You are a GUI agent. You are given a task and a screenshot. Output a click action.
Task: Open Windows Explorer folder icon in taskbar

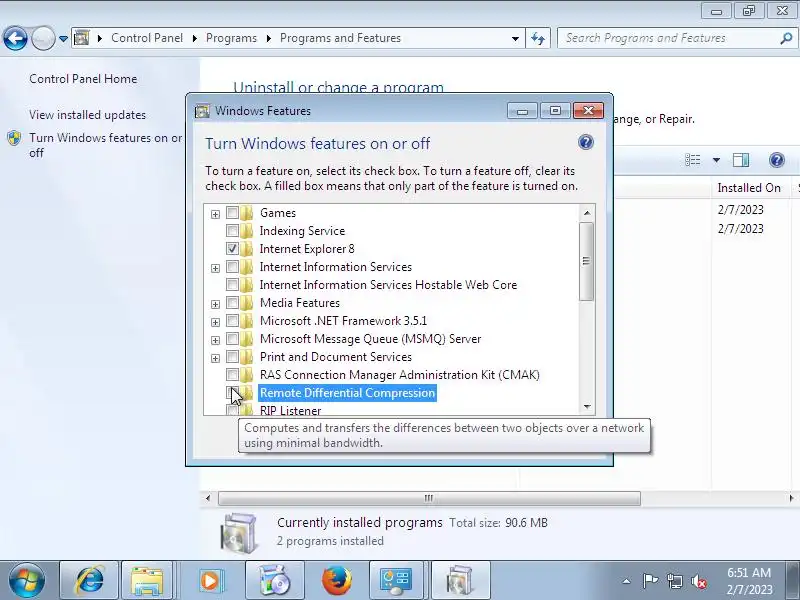pos(147,580)
